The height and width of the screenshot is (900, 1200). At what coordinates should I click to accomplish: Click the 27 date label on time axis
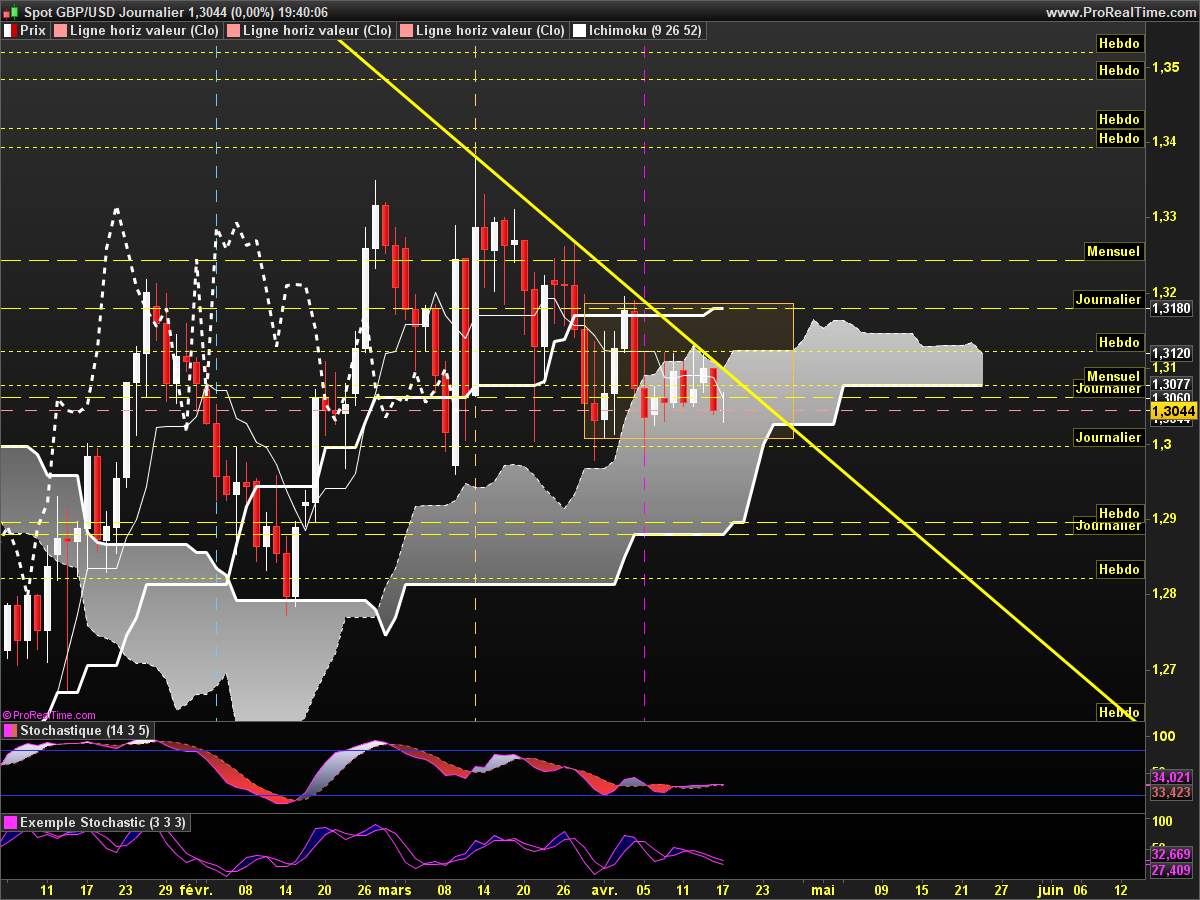point(1001,889)
